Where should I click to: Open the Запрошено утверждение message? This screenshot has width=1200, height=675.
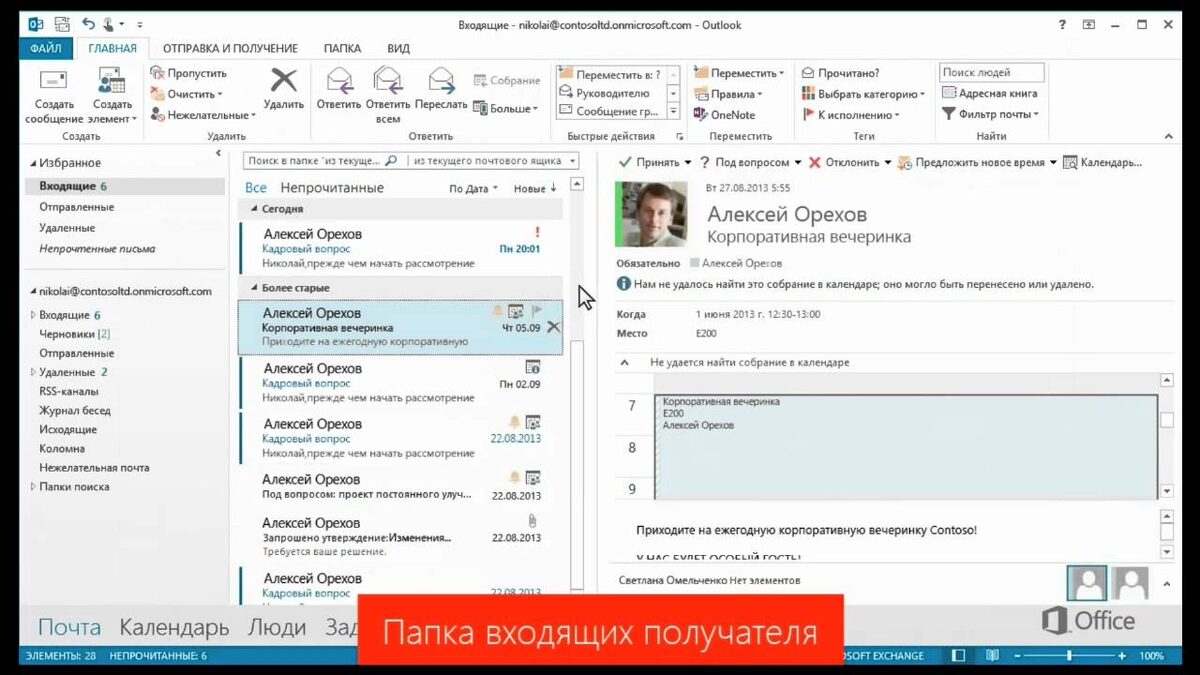[401, 537]
